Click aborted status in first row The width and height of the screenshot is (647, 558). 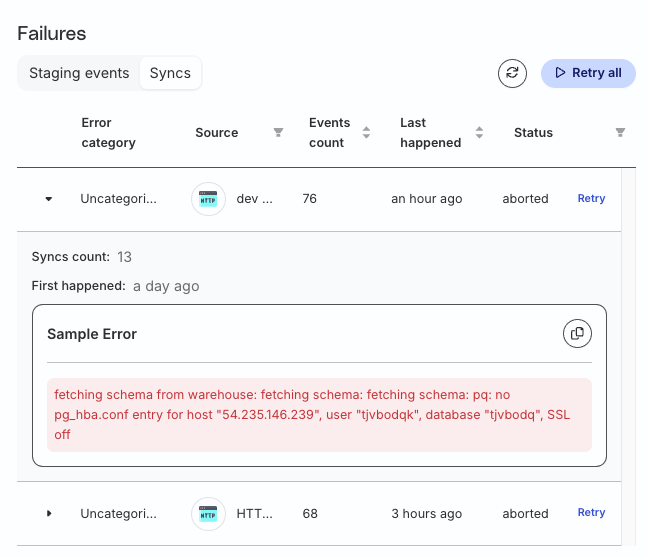(525, 199)
